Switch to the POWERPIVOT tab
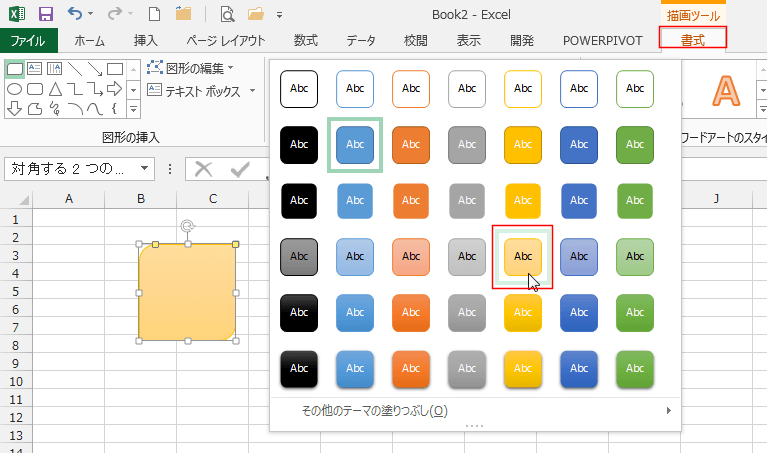The height and width of the screenshot is (453, 767). point(603,41)
